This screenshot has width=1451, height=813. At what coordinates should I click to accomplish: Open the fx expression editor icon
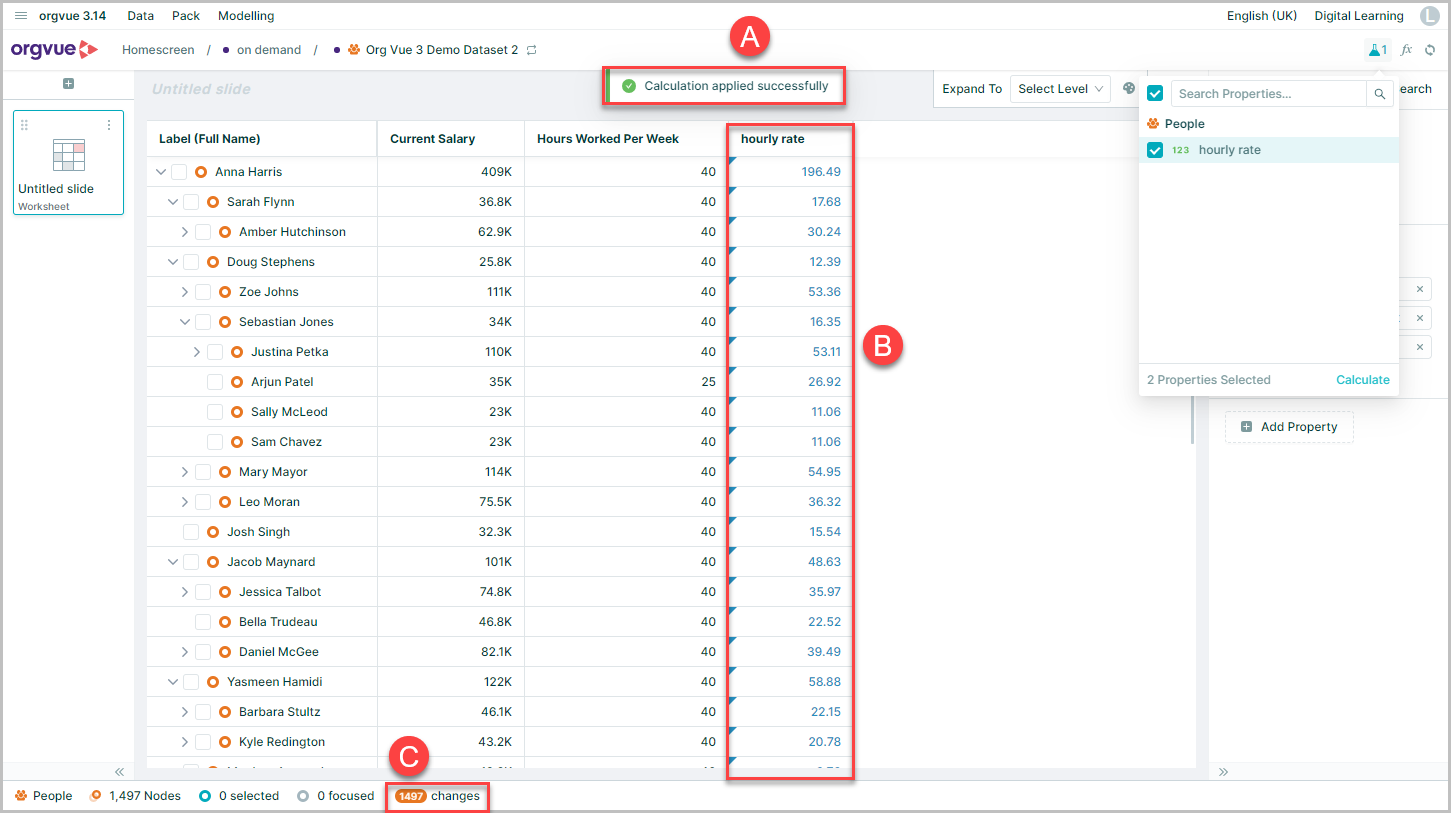(x=1406, y=50)
